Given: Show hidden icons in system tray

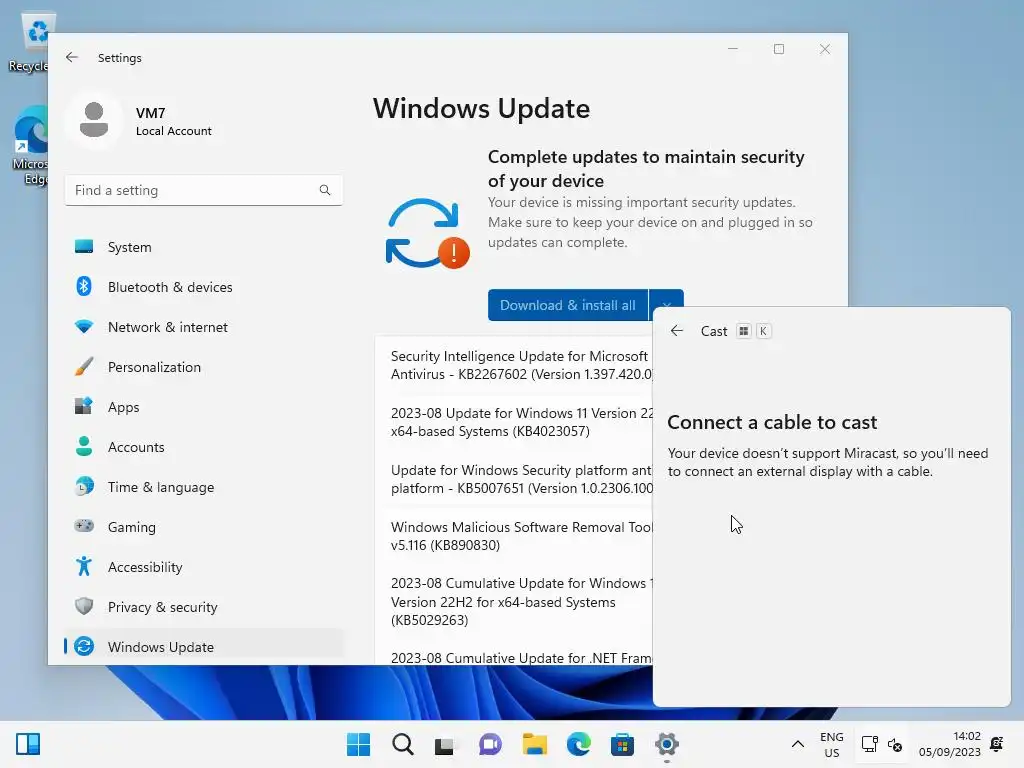Looking at the screenshot, I should [x=797, y=744].
